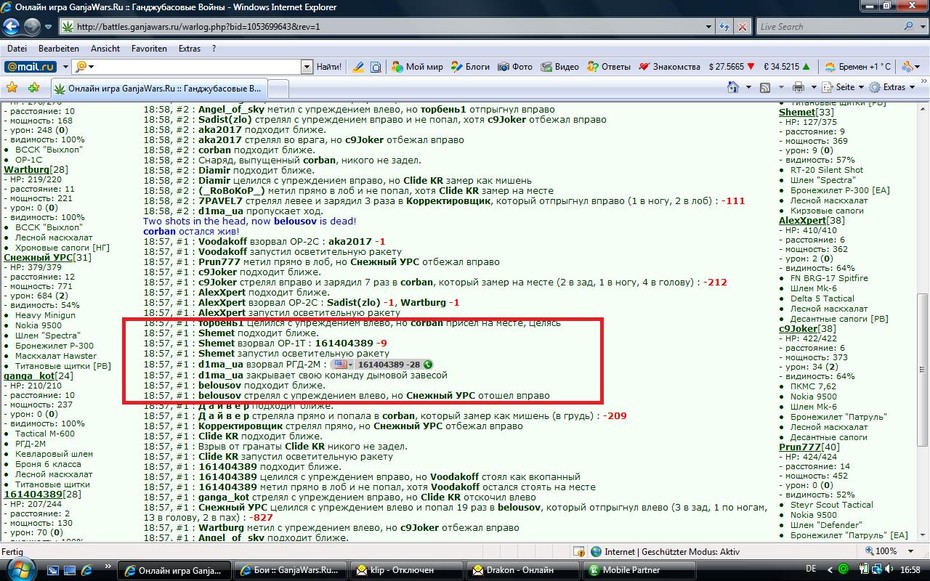Open player link Снежный УРС
Image resolution: width=930 pixels, height=581 pixels.
click(x=38, y=257)
